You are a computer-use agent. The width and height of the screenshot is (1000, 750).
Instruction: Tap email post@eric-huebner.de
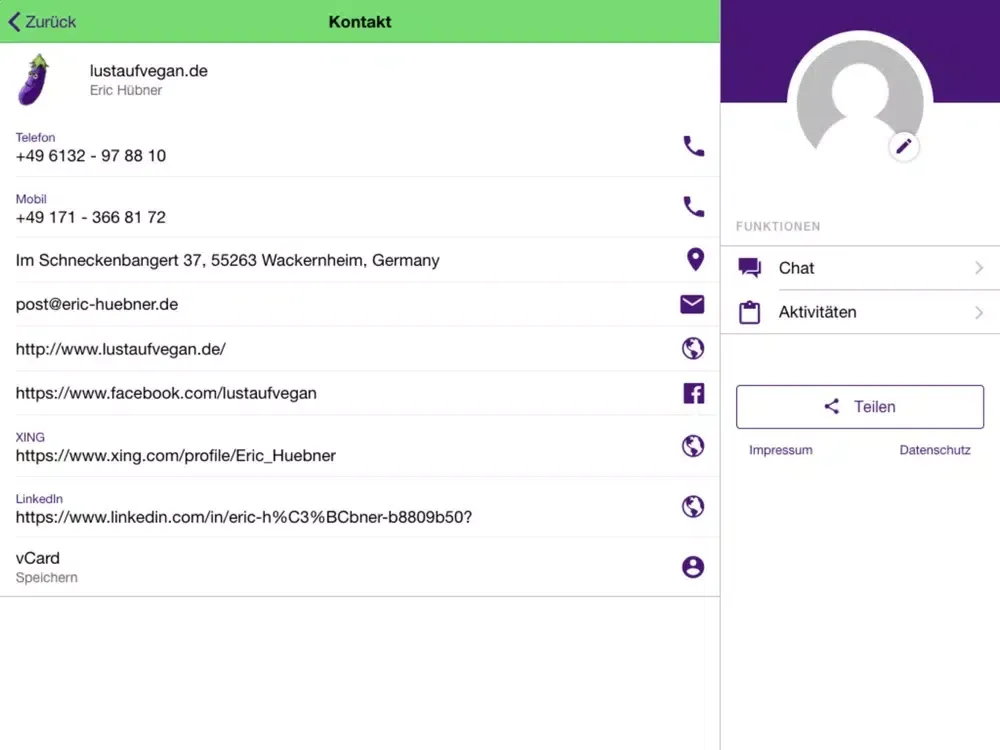point(97,304)
